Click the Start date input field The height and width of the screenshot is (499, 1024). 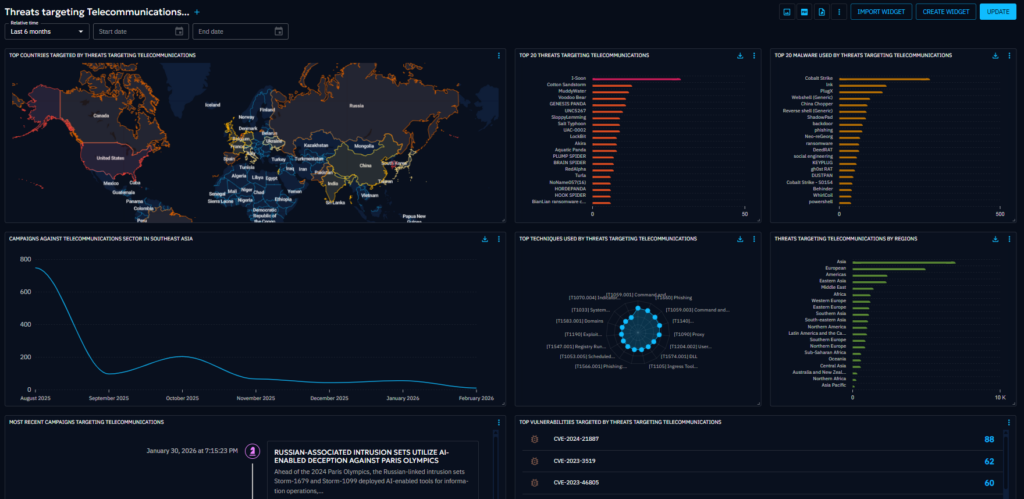[141, 31]
